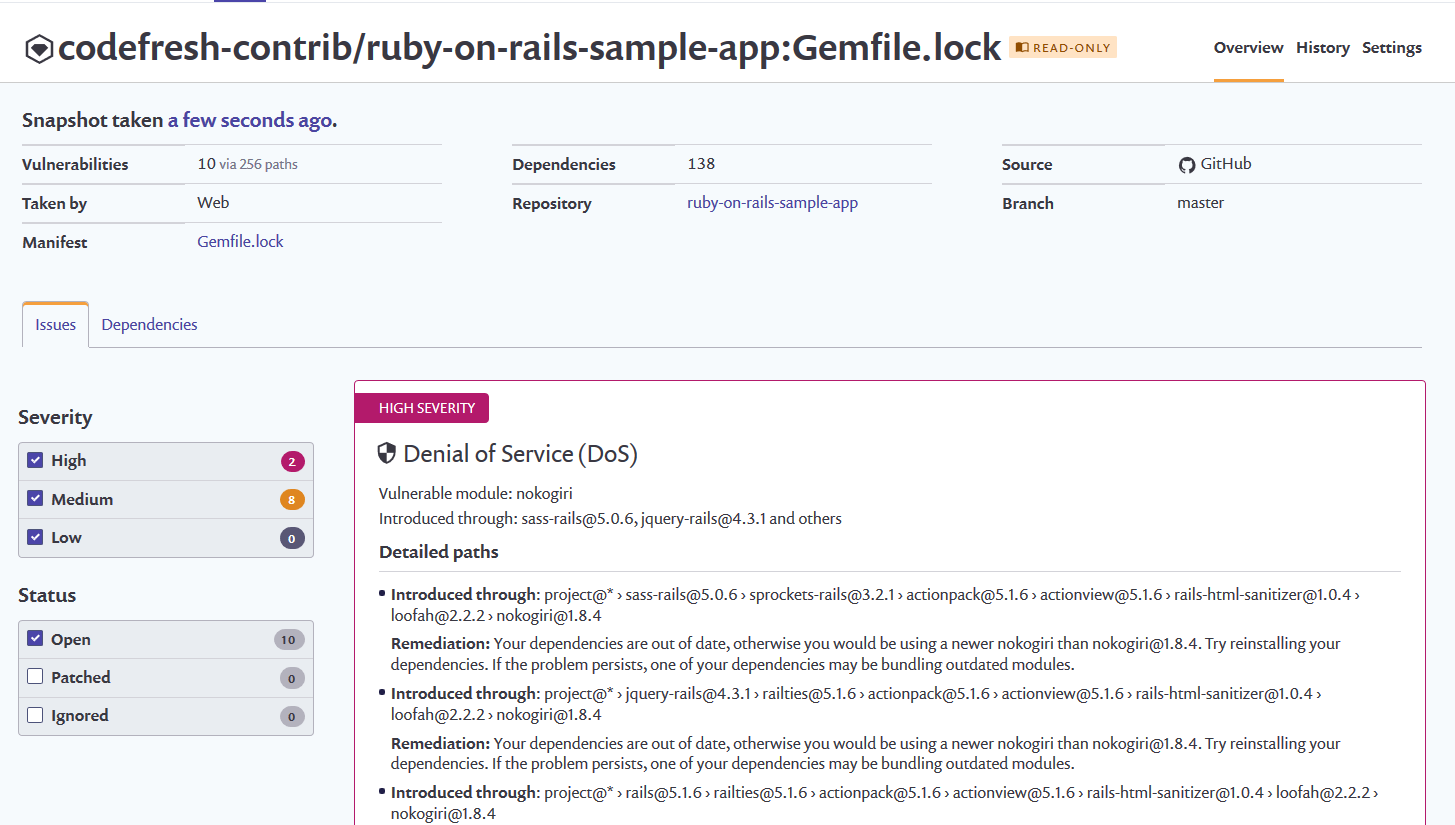Click the High severity count badge

[x=292, y=461]
